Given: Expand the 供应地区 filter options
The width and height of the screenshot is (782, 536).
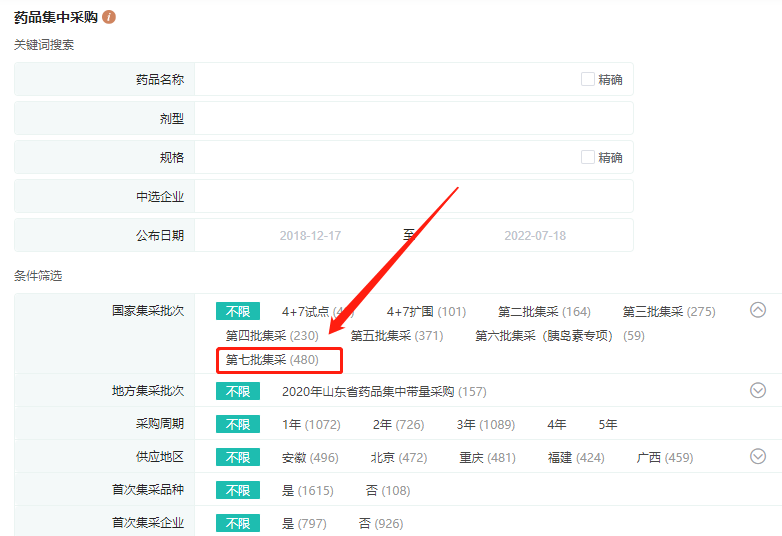Looking at the screenshot, I should tap(758, 456).
